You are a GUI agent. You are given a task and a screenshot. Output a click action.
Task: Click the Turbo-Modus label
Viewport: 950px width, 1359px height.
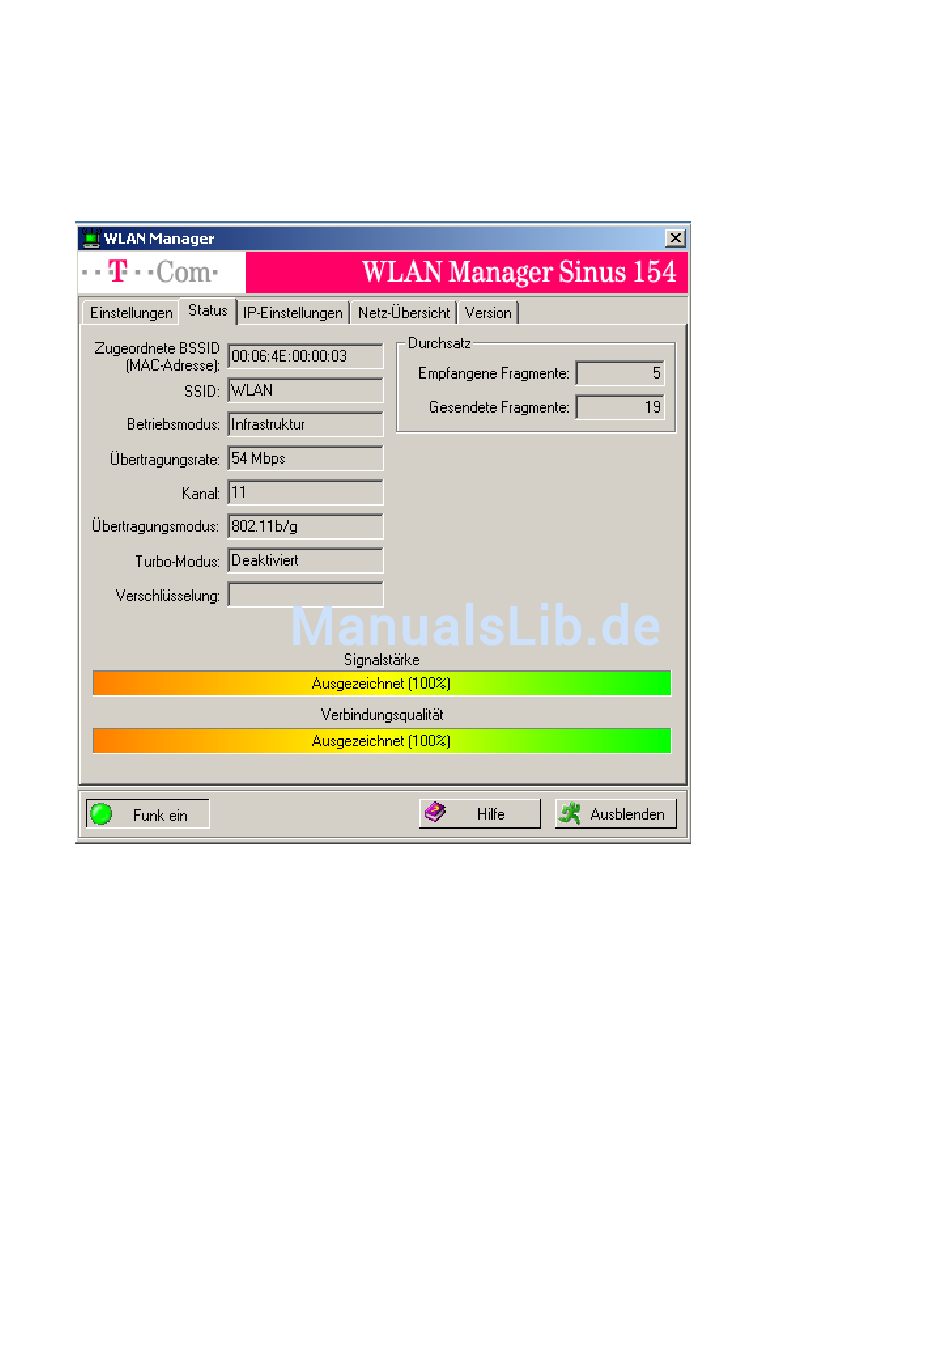[177, 562]
